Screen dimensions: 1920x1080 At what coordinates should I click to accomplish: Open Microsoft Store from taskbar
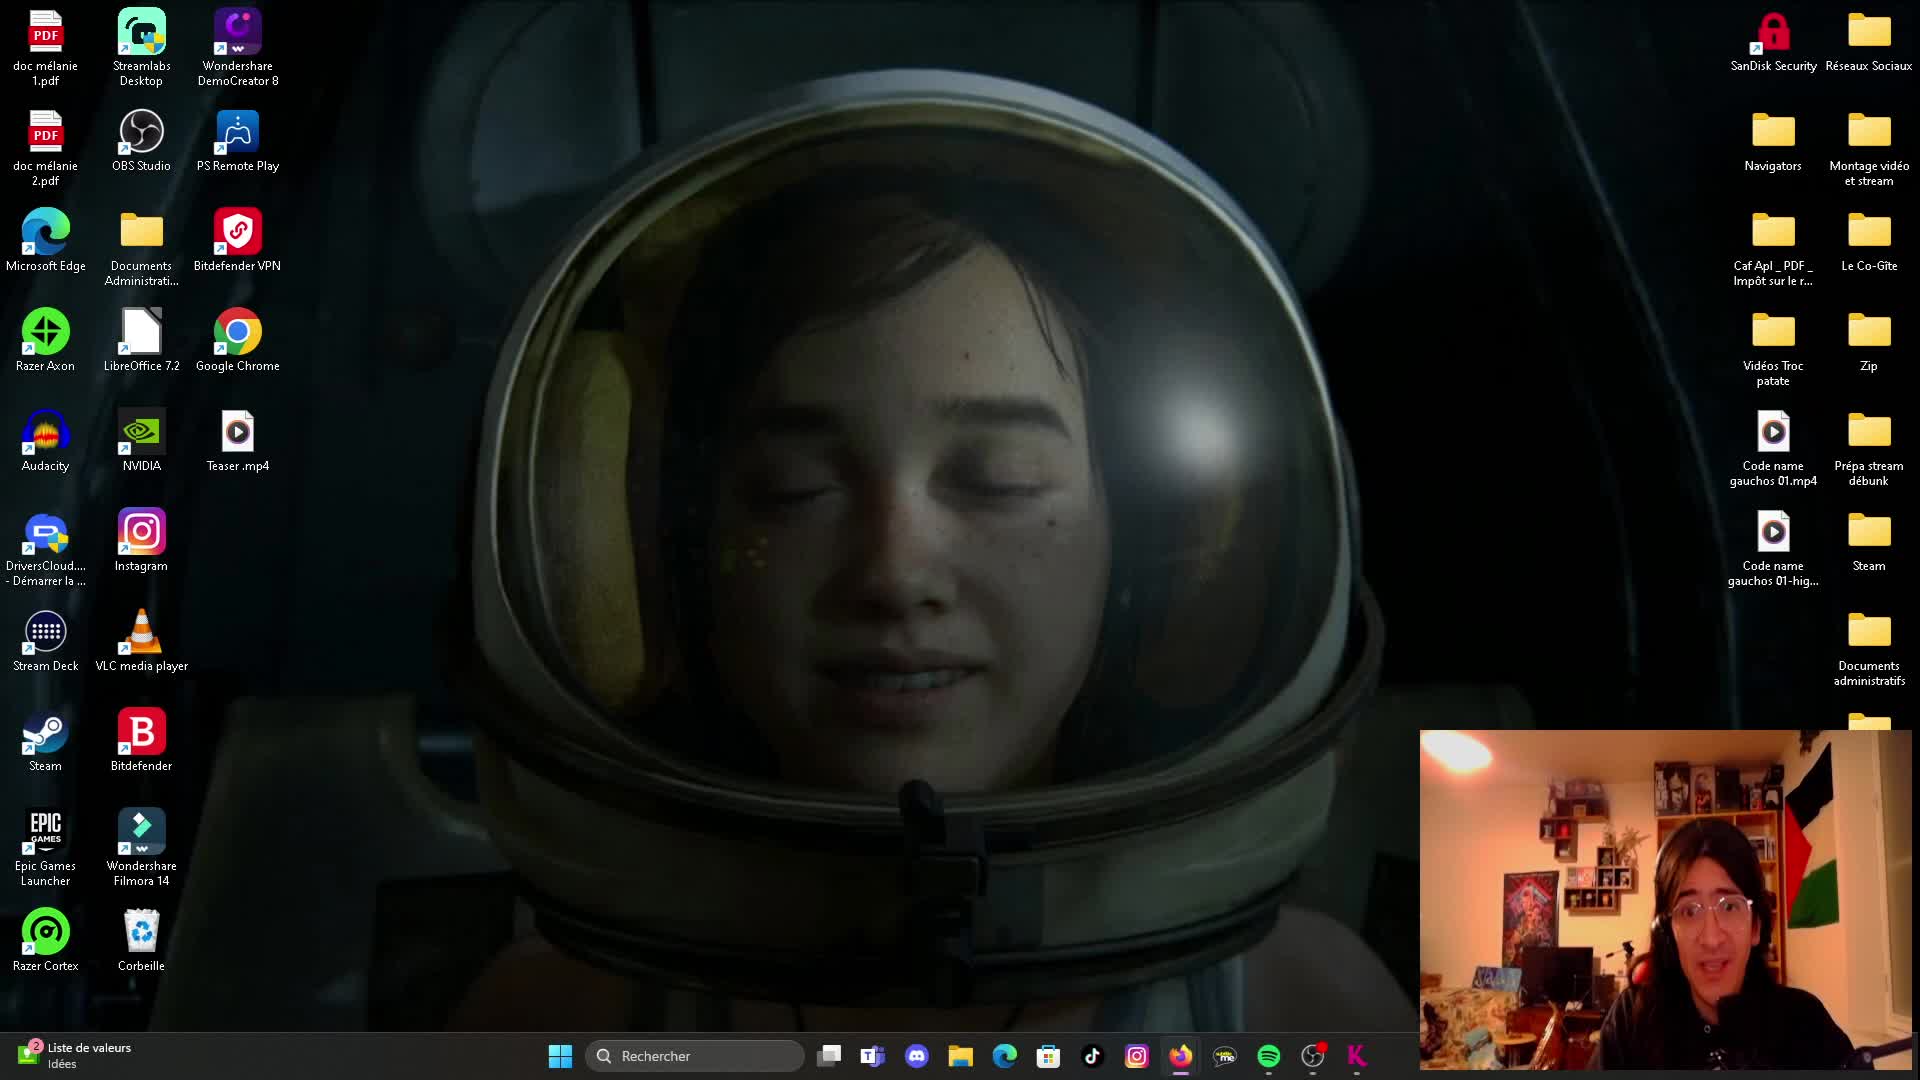coord(1049,1056)
